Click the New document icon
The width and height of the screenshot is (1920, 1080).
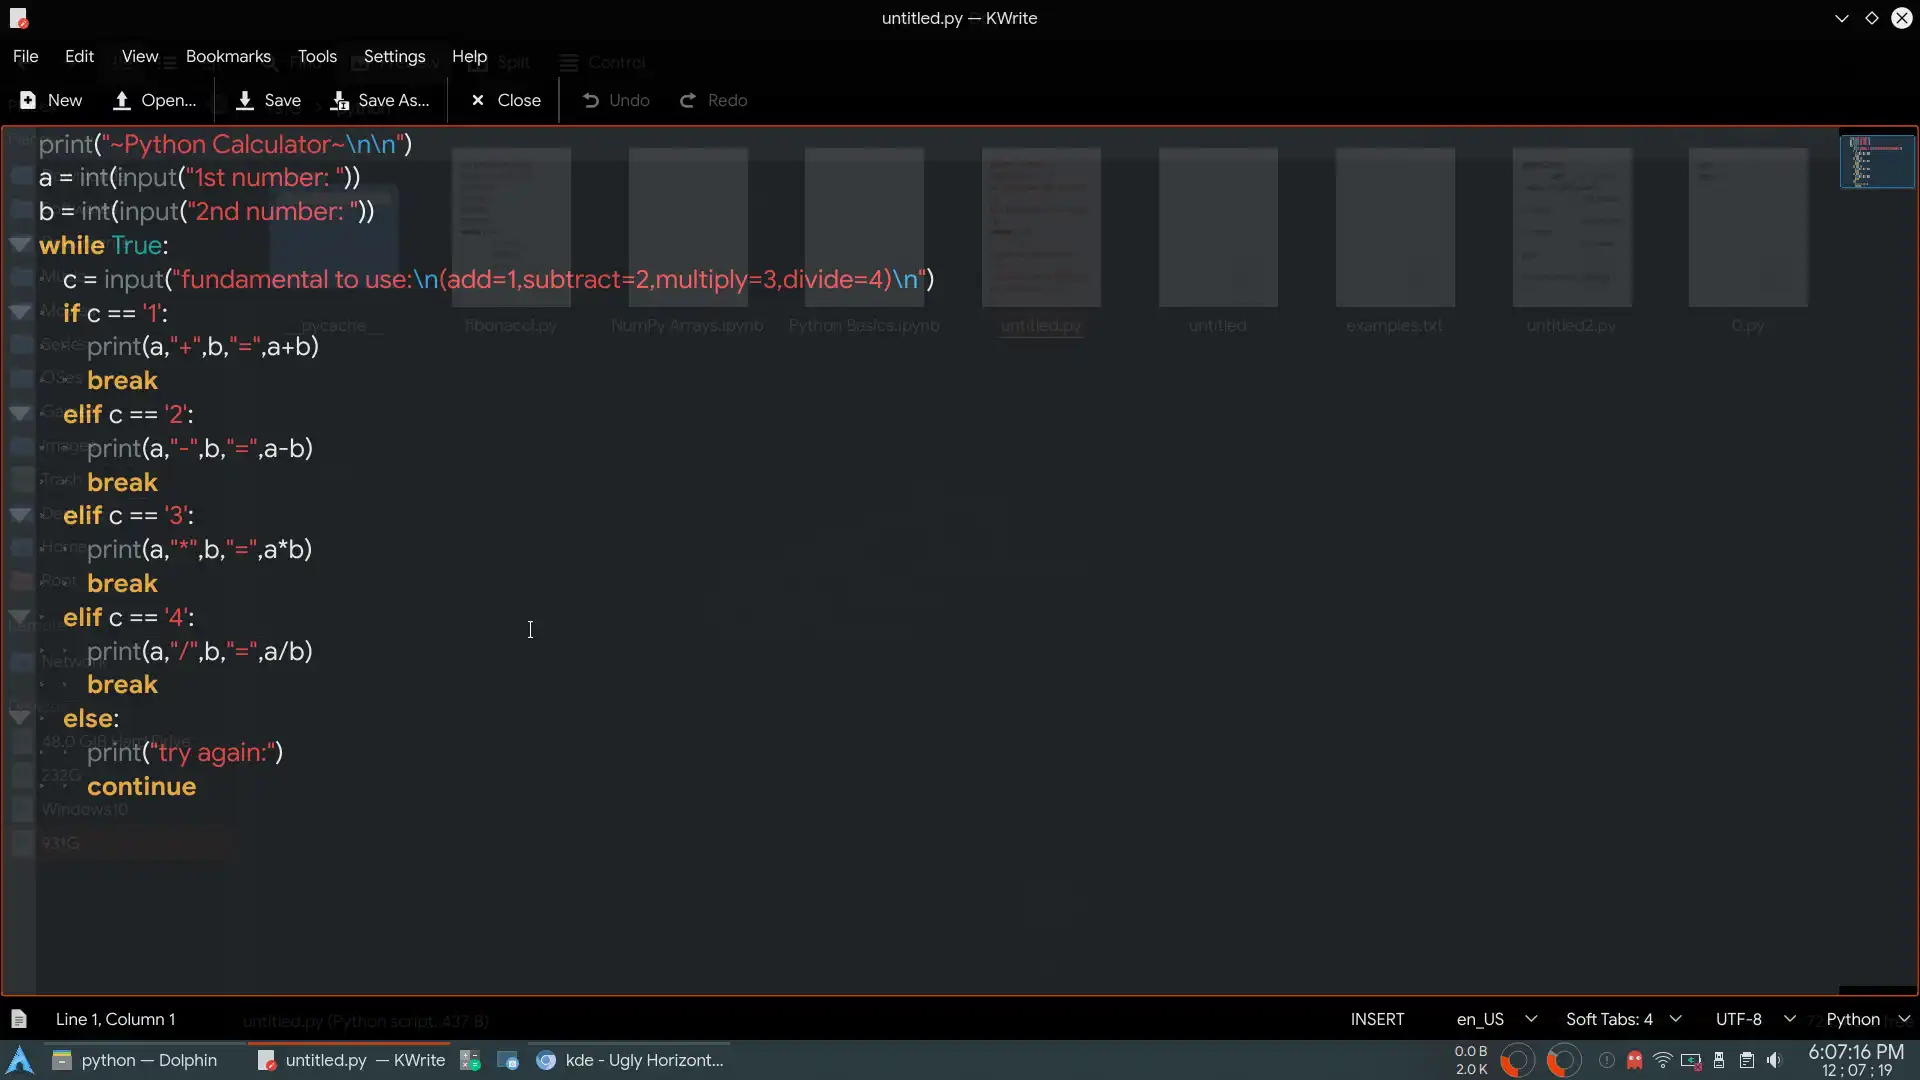coord(28,100)
